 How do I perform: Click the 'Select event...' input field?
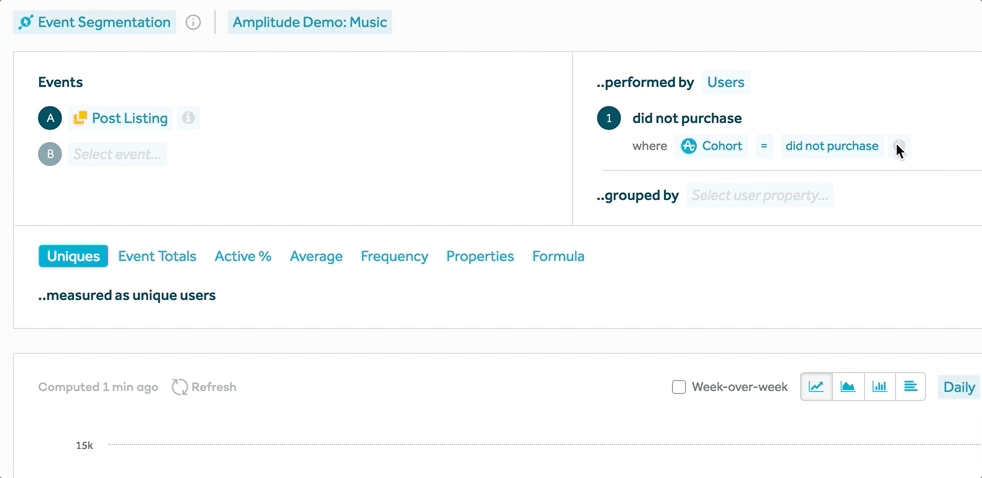pos(117,154)
